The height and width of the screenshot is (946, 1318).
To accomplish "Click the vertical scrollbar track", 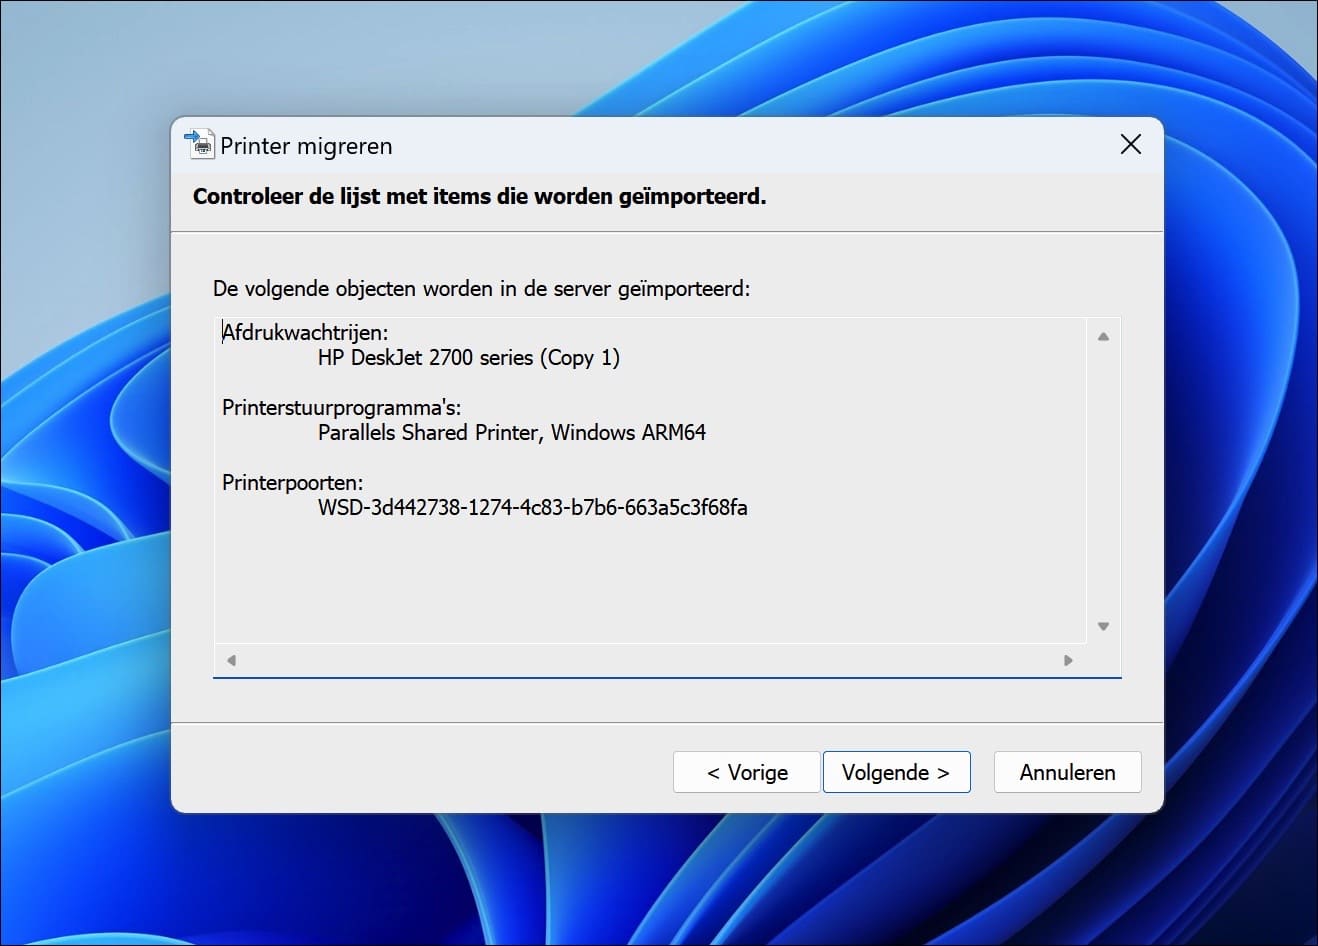I will [1103, 480].
